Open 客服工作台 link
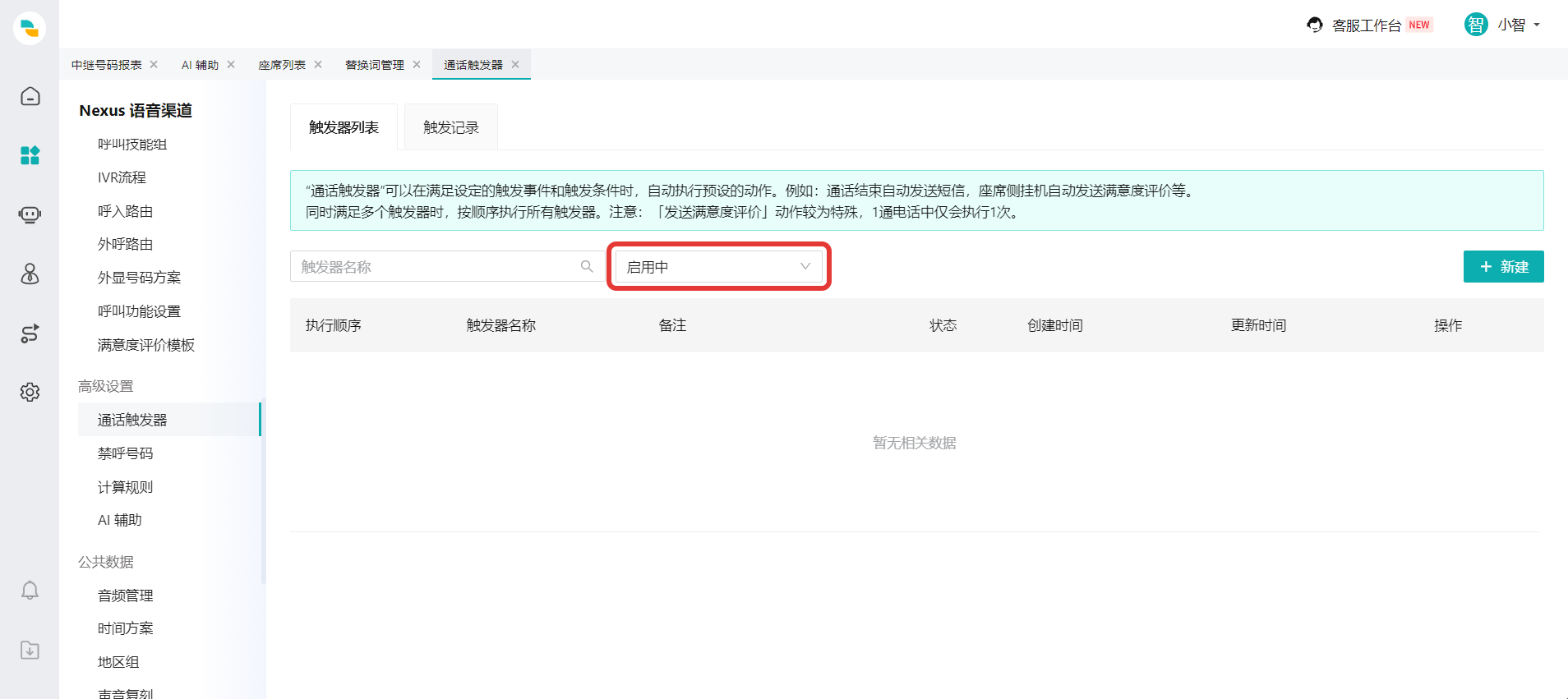Viewport: 1568px width, 699px height. [1366, 25]
